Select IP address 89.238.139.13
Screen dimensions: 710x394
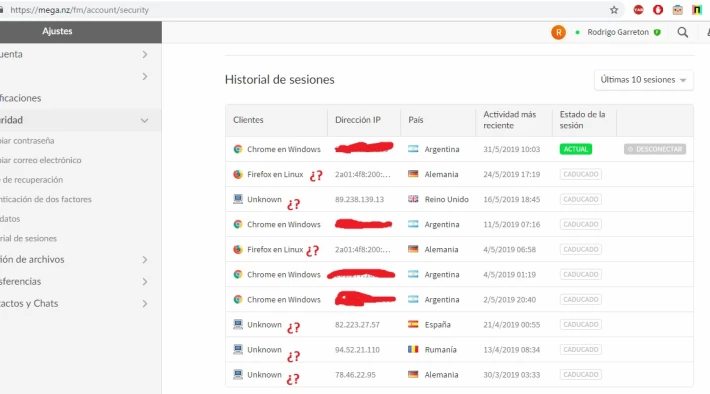click(360, 199)
